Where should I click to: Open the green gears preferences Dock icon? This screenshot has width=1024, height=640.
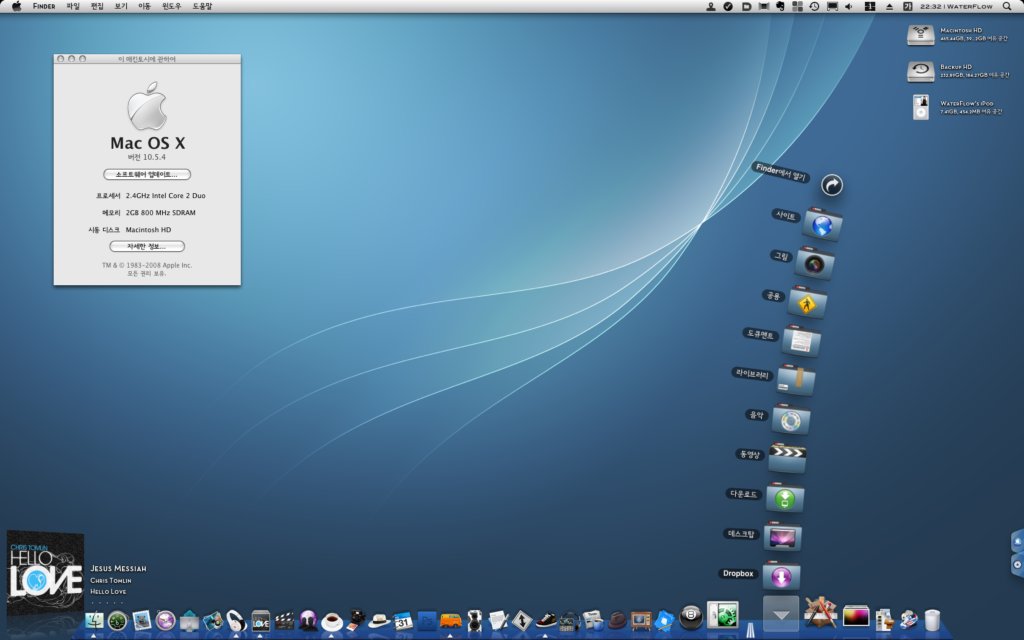[723, 615]
